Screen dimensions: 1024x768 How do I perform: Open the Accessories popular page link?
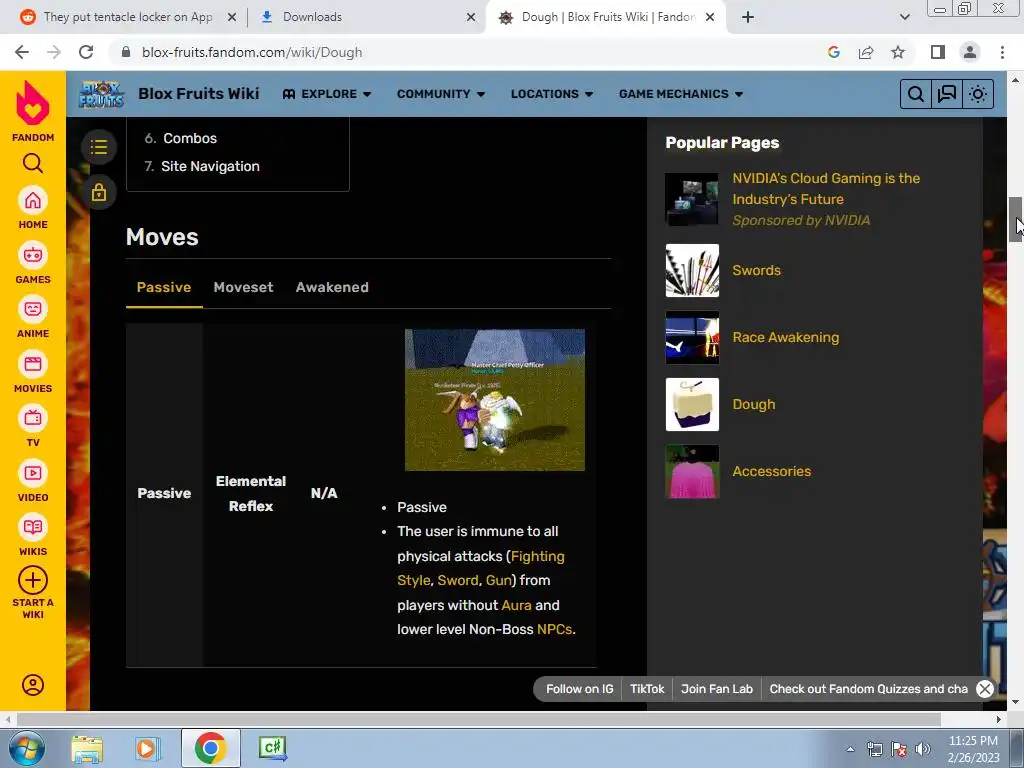pos(771,472)
